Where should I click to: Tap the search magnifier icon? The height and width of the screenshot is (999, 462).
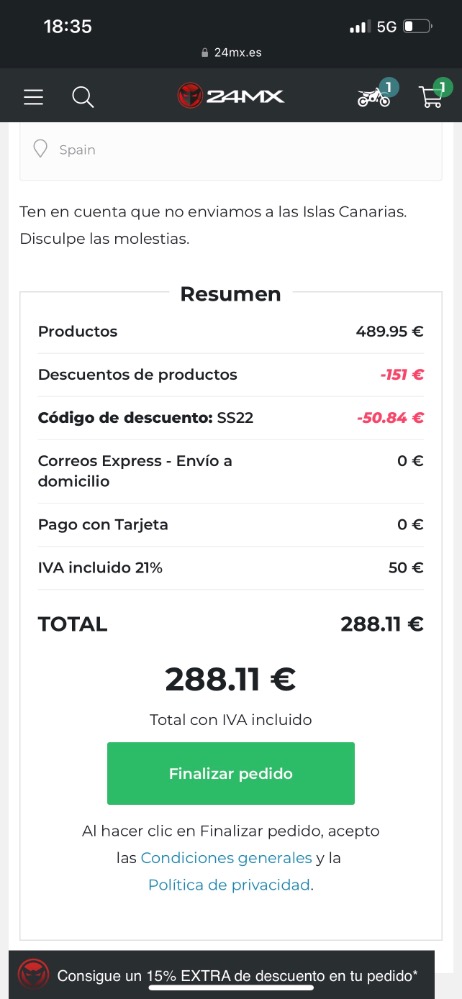coord(83,97)
